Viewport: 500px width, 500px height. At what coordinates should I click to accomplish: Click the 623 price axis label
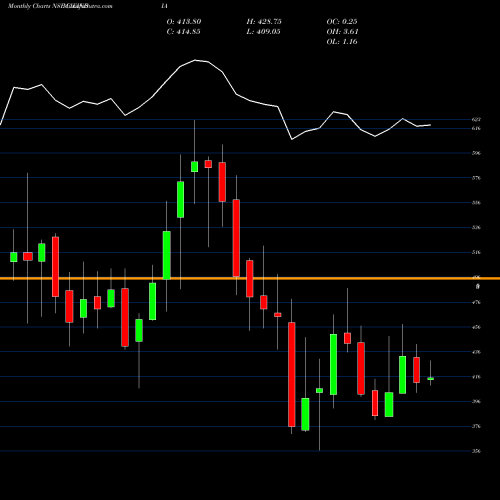point(476,119)
